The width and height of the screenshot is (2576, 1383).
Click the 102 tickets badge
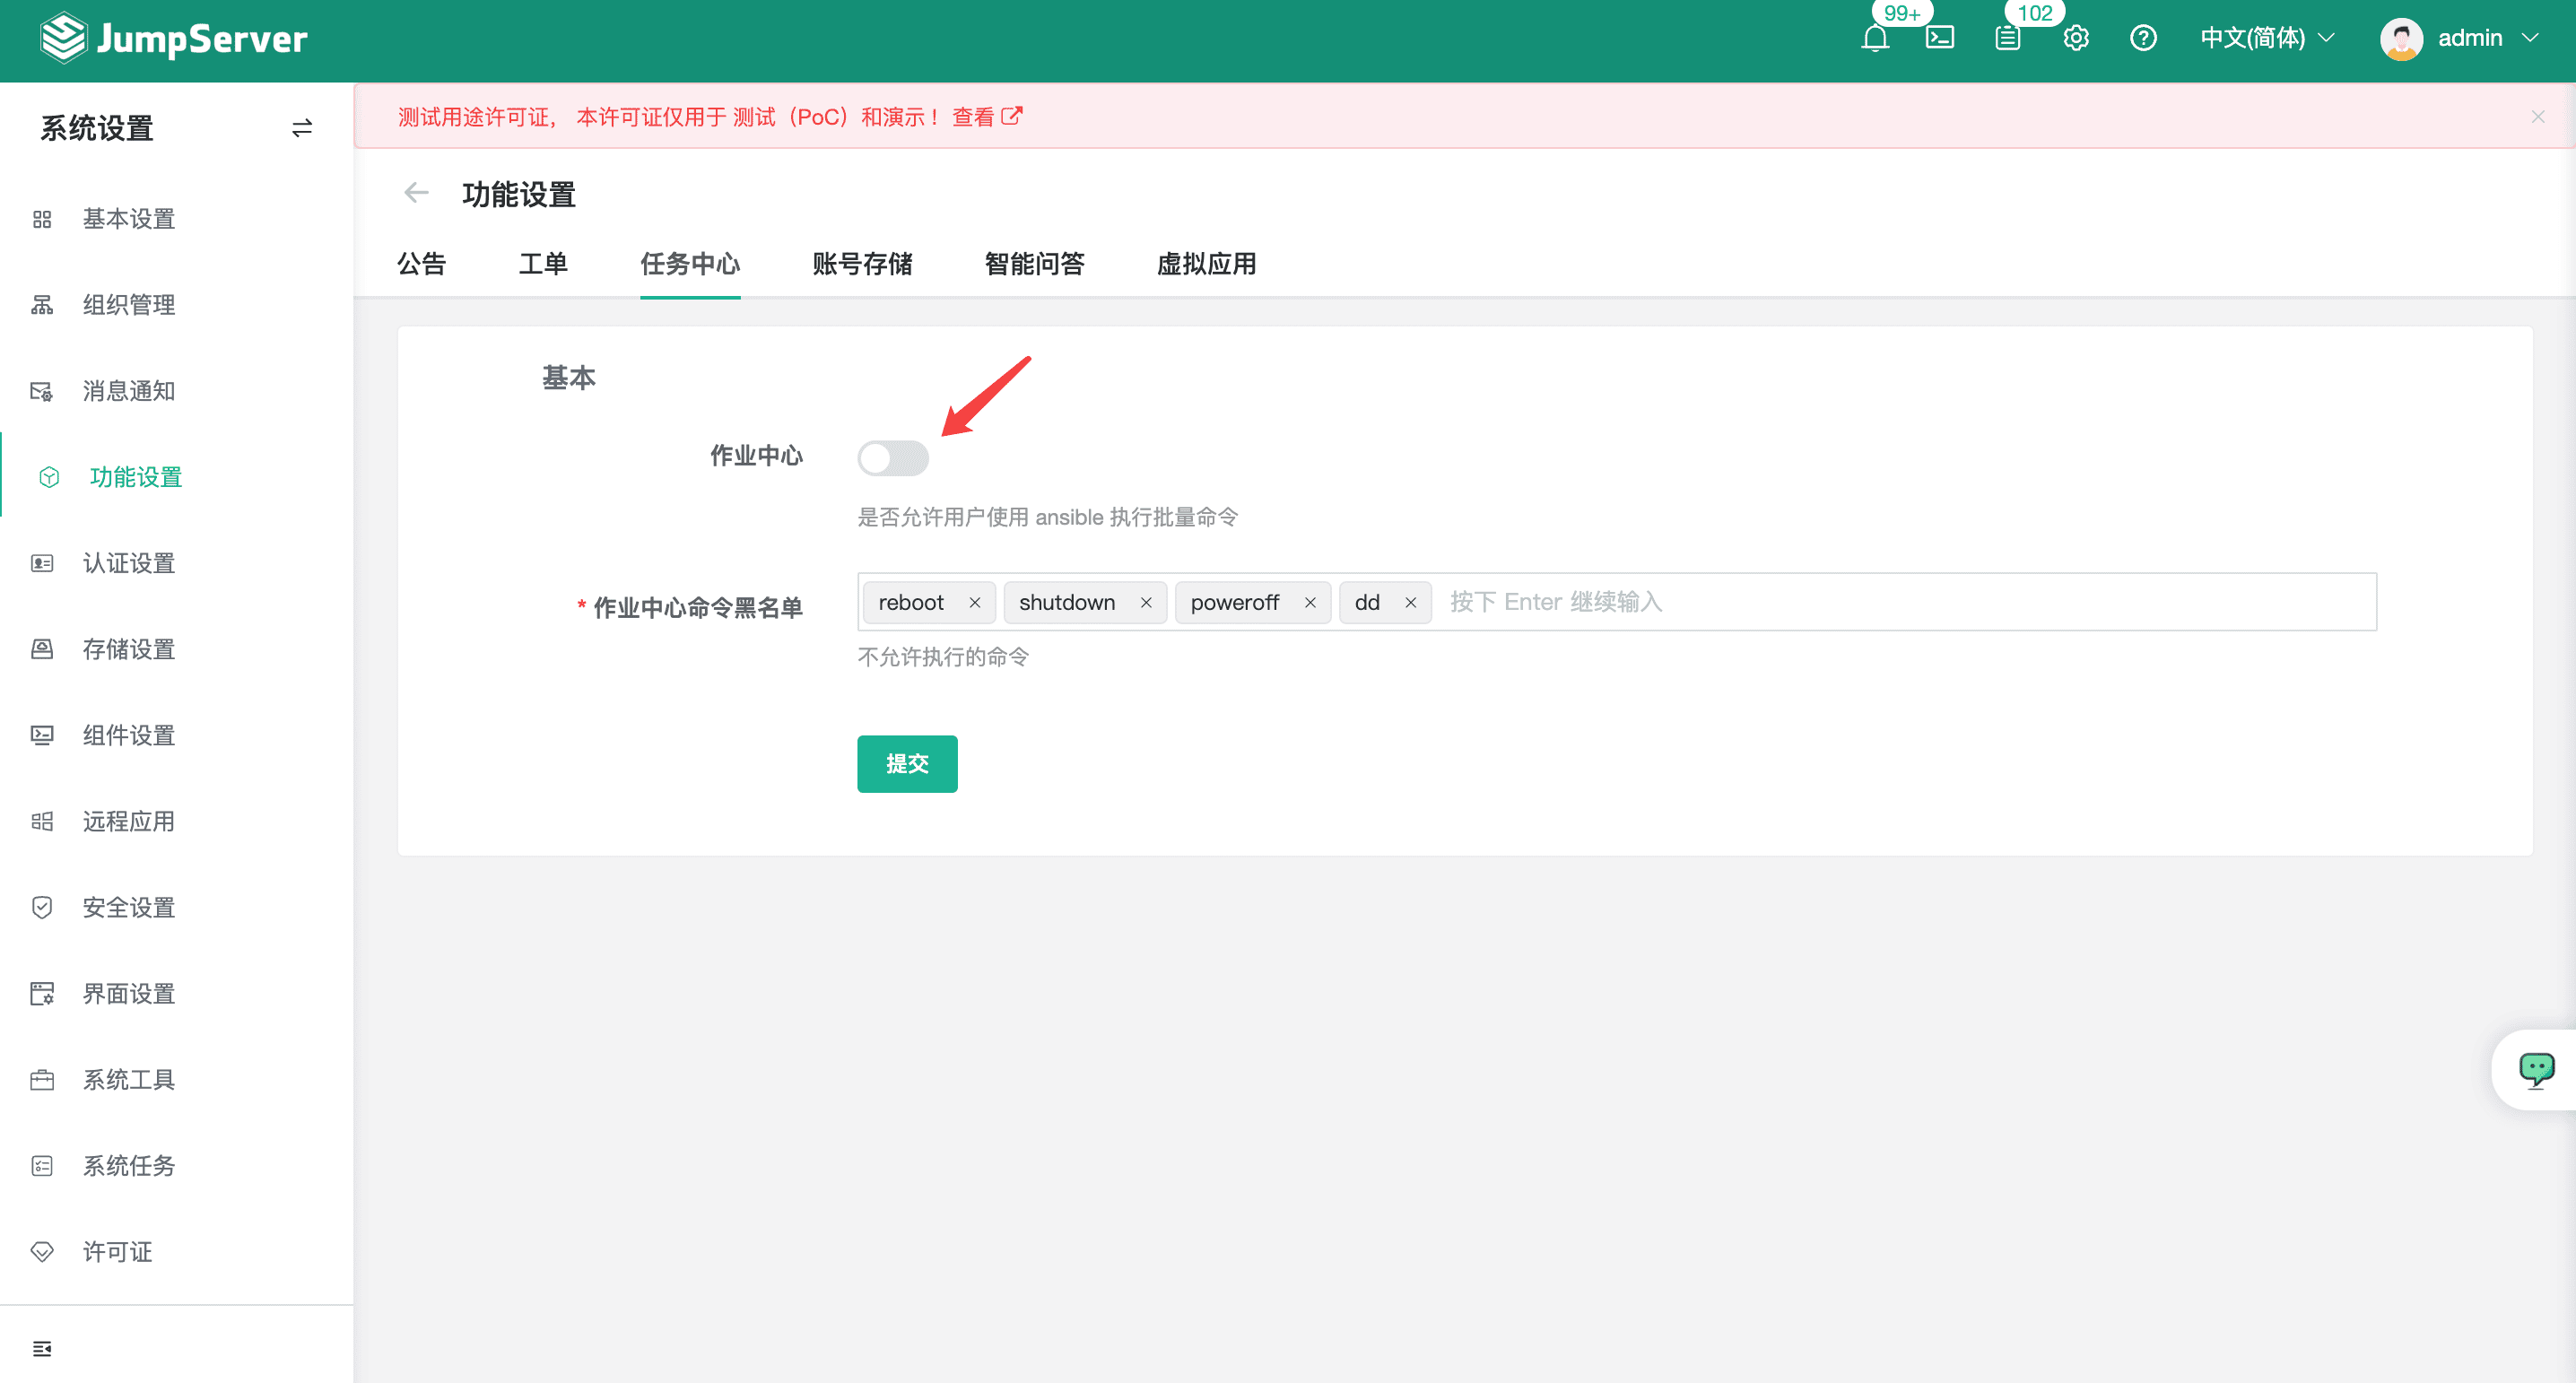click(2034, 13)
